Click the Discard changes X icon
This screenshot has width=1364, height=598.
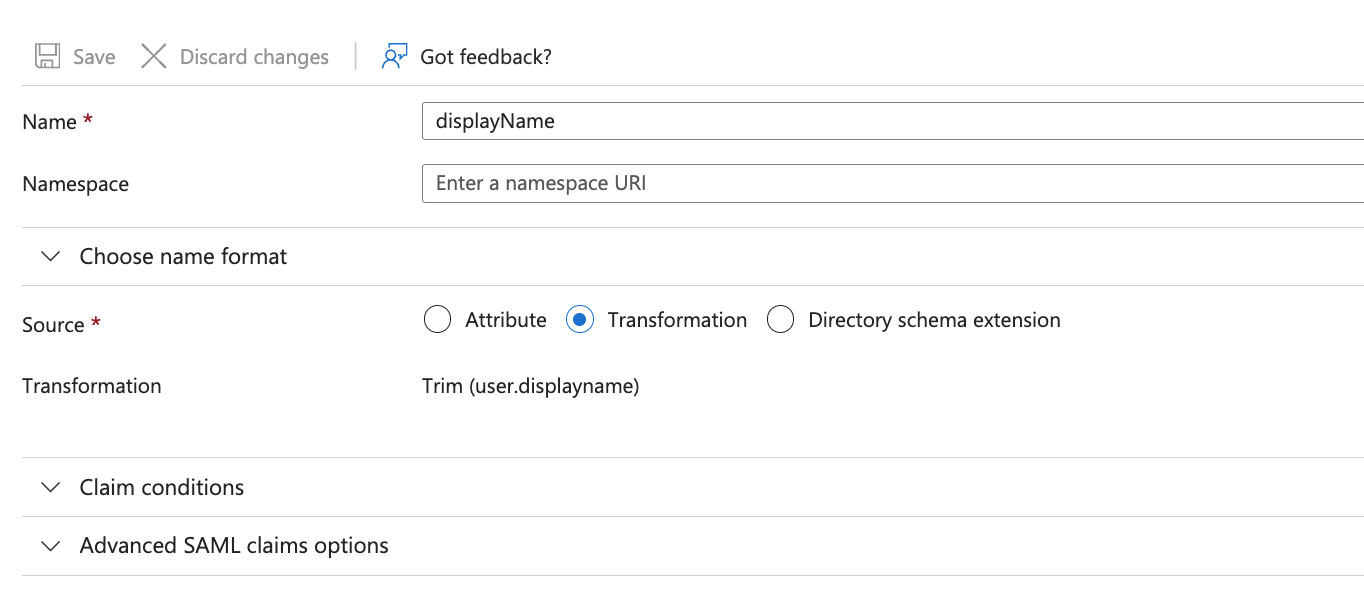[x=153, y=56]
